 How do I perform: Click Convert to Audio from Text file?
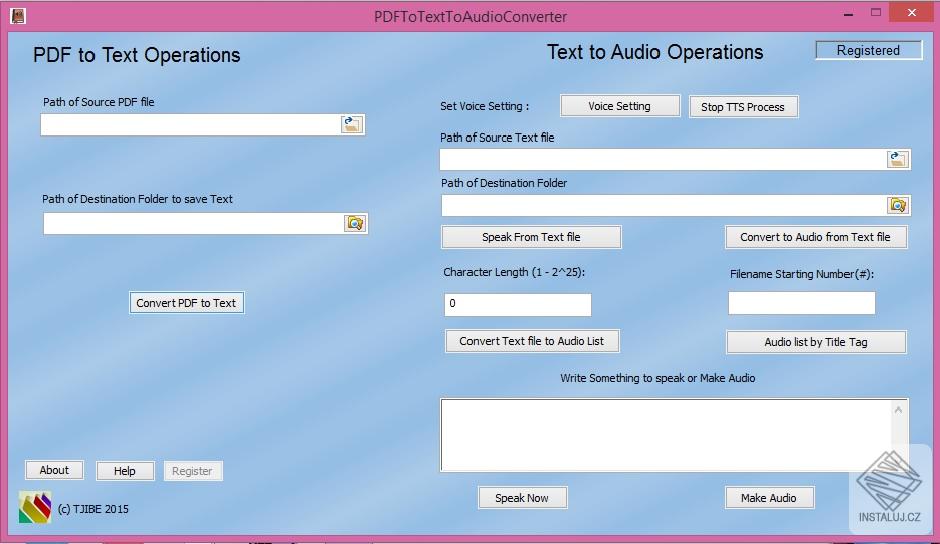click(815, 237)
